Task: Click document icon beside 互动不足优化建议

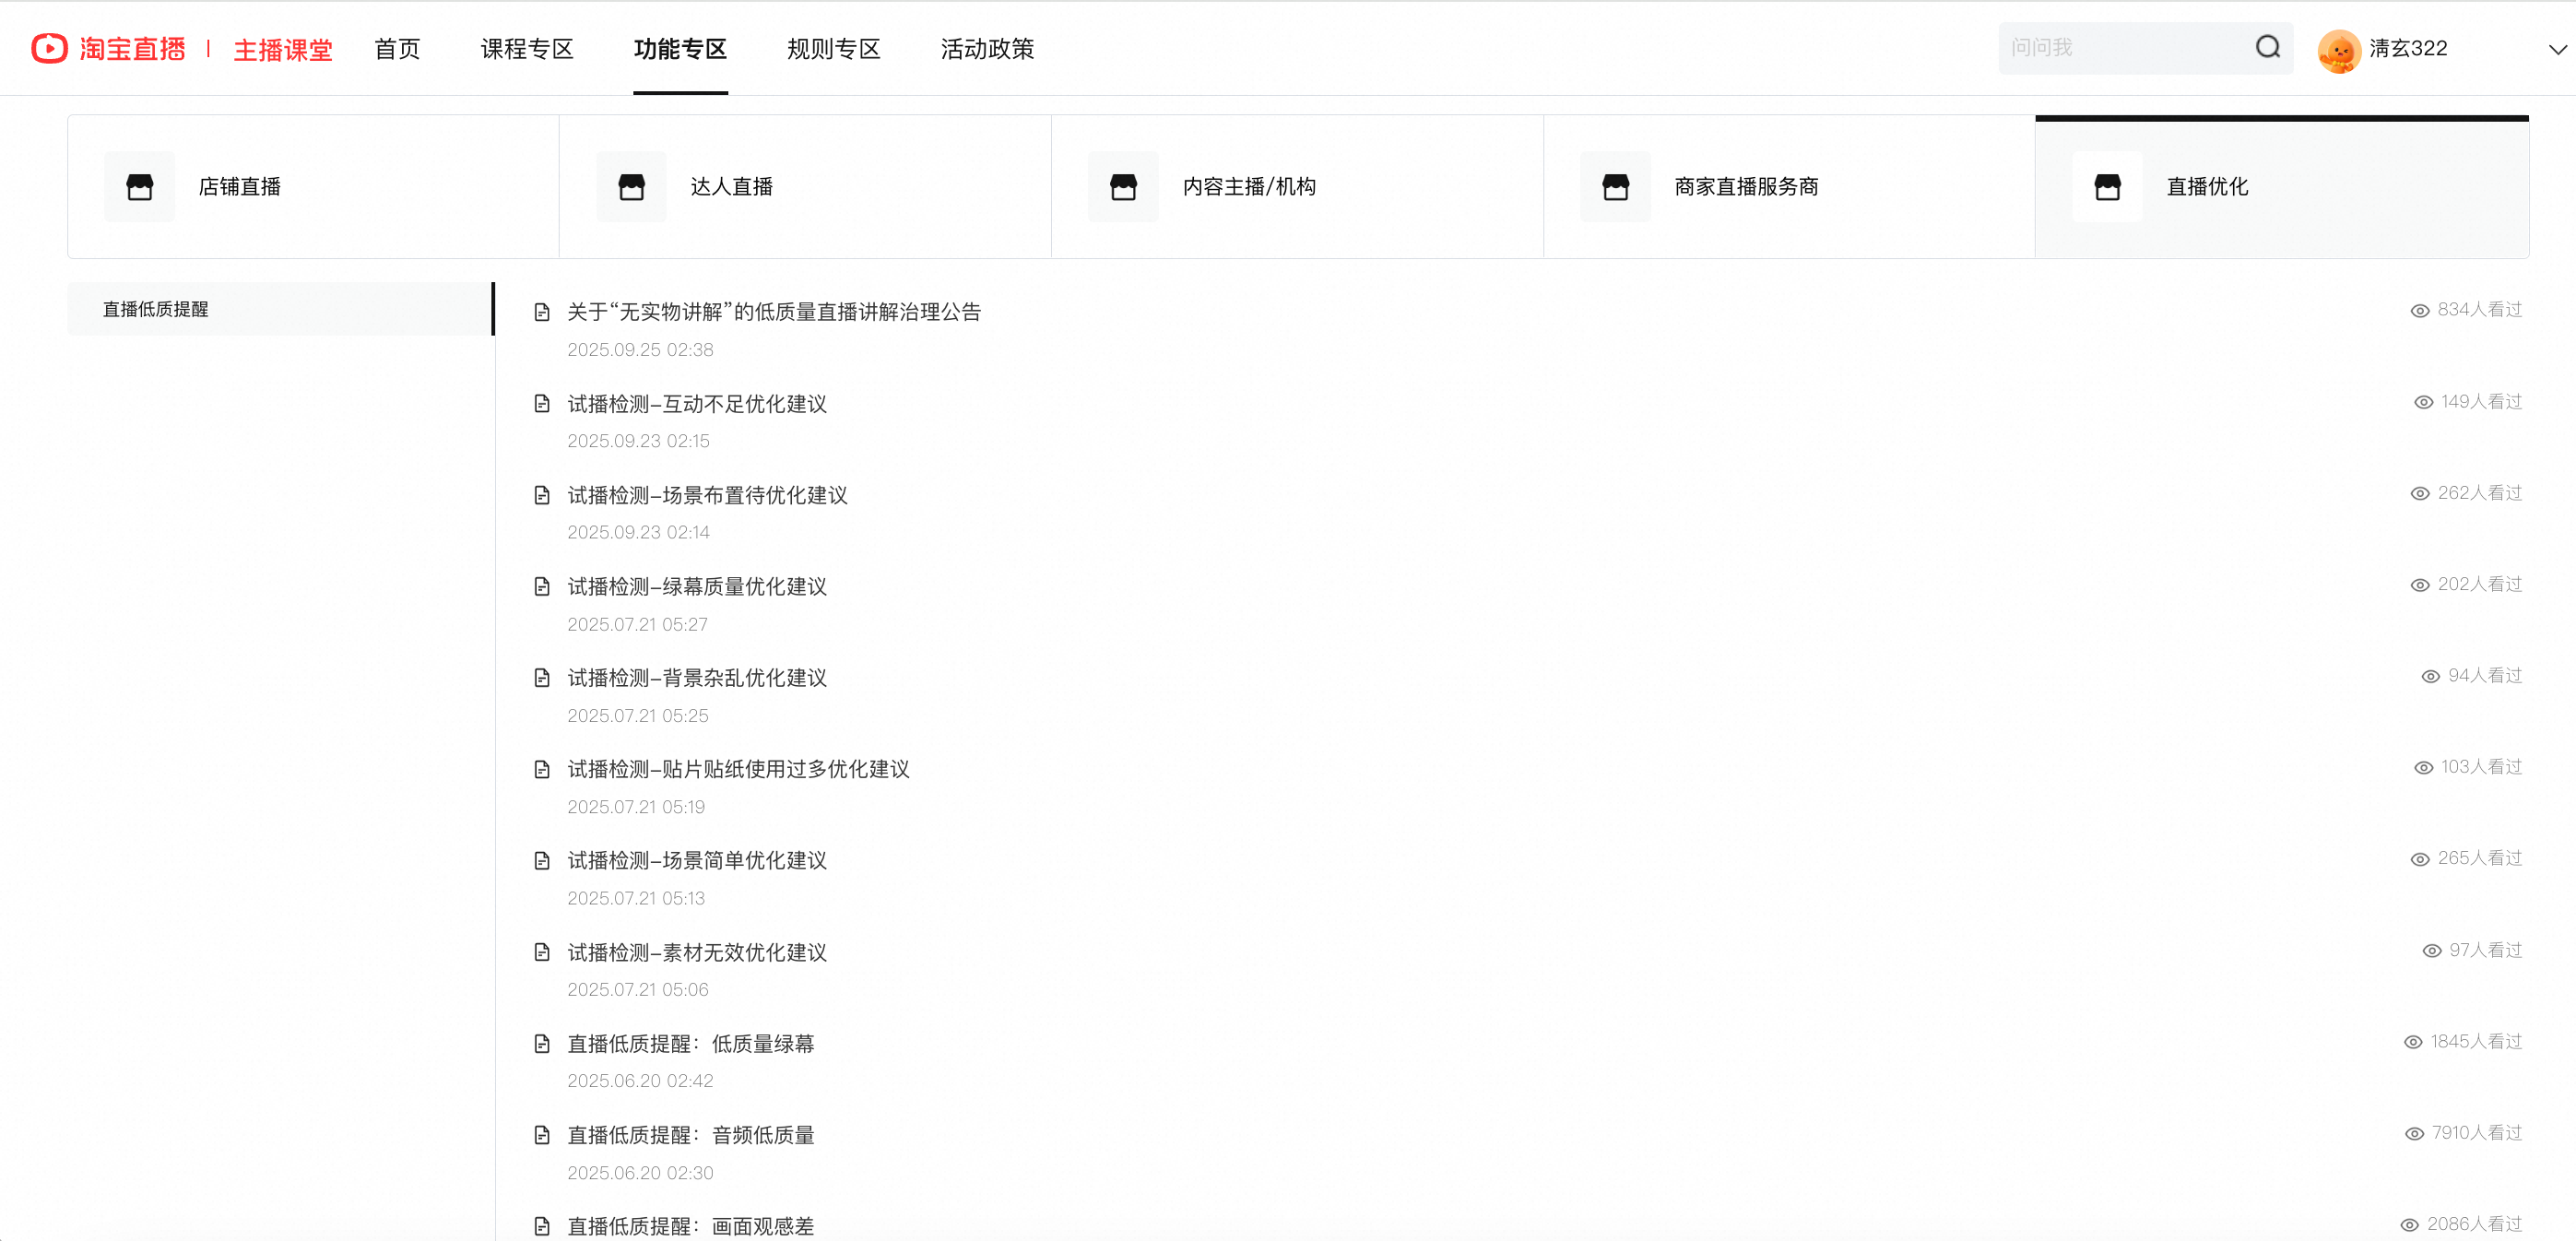Action: click(542, 403)
